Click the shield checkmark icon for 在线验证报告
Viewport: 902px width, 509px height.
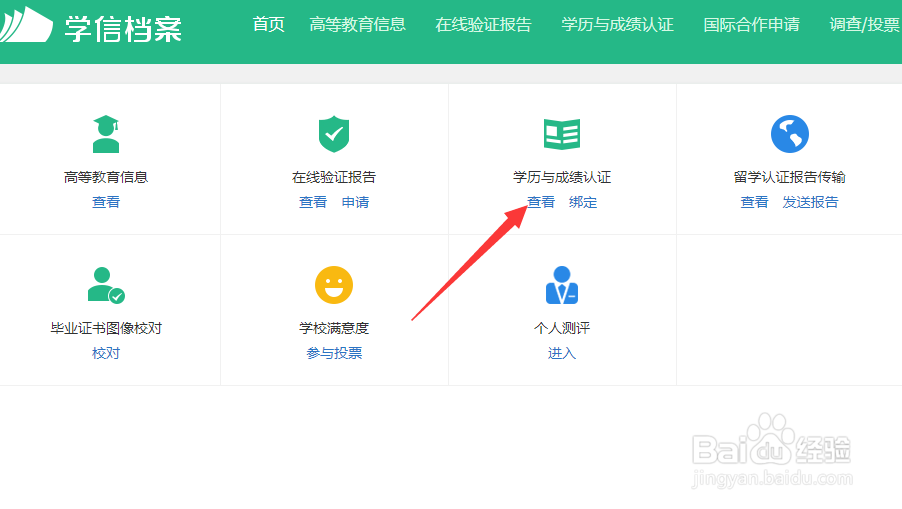[334, 133]
